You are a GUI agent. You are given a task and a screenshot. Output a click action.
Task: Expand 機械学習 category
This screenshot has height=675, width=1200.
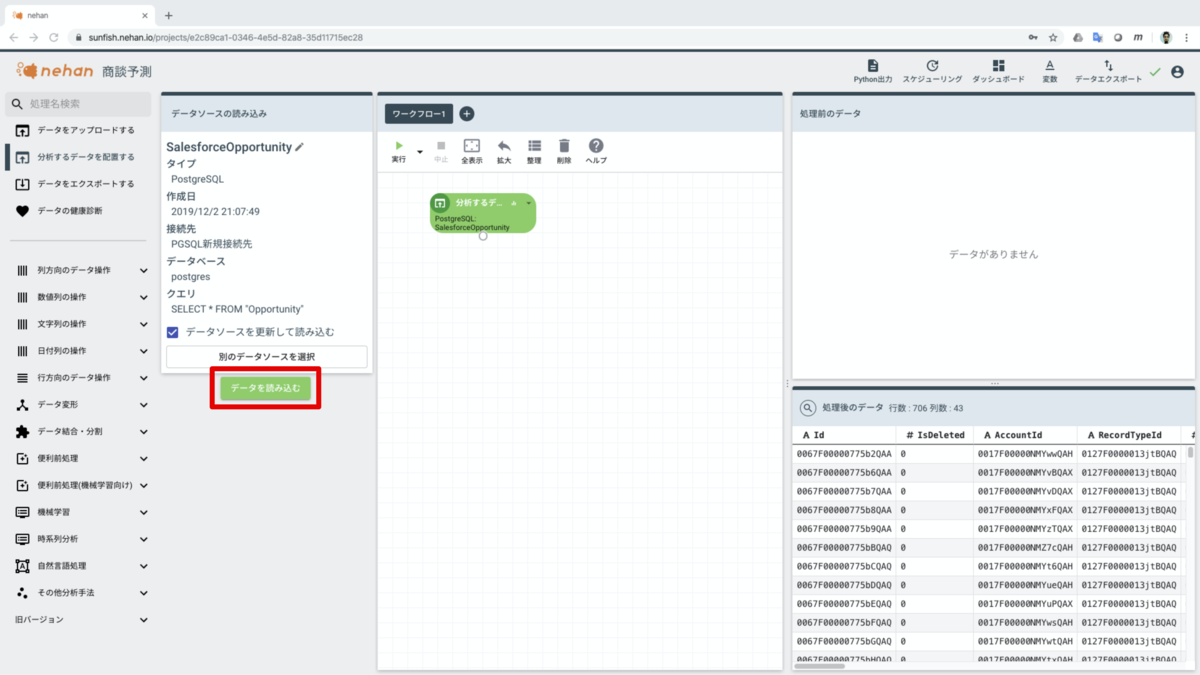click(x=80, y=512)
